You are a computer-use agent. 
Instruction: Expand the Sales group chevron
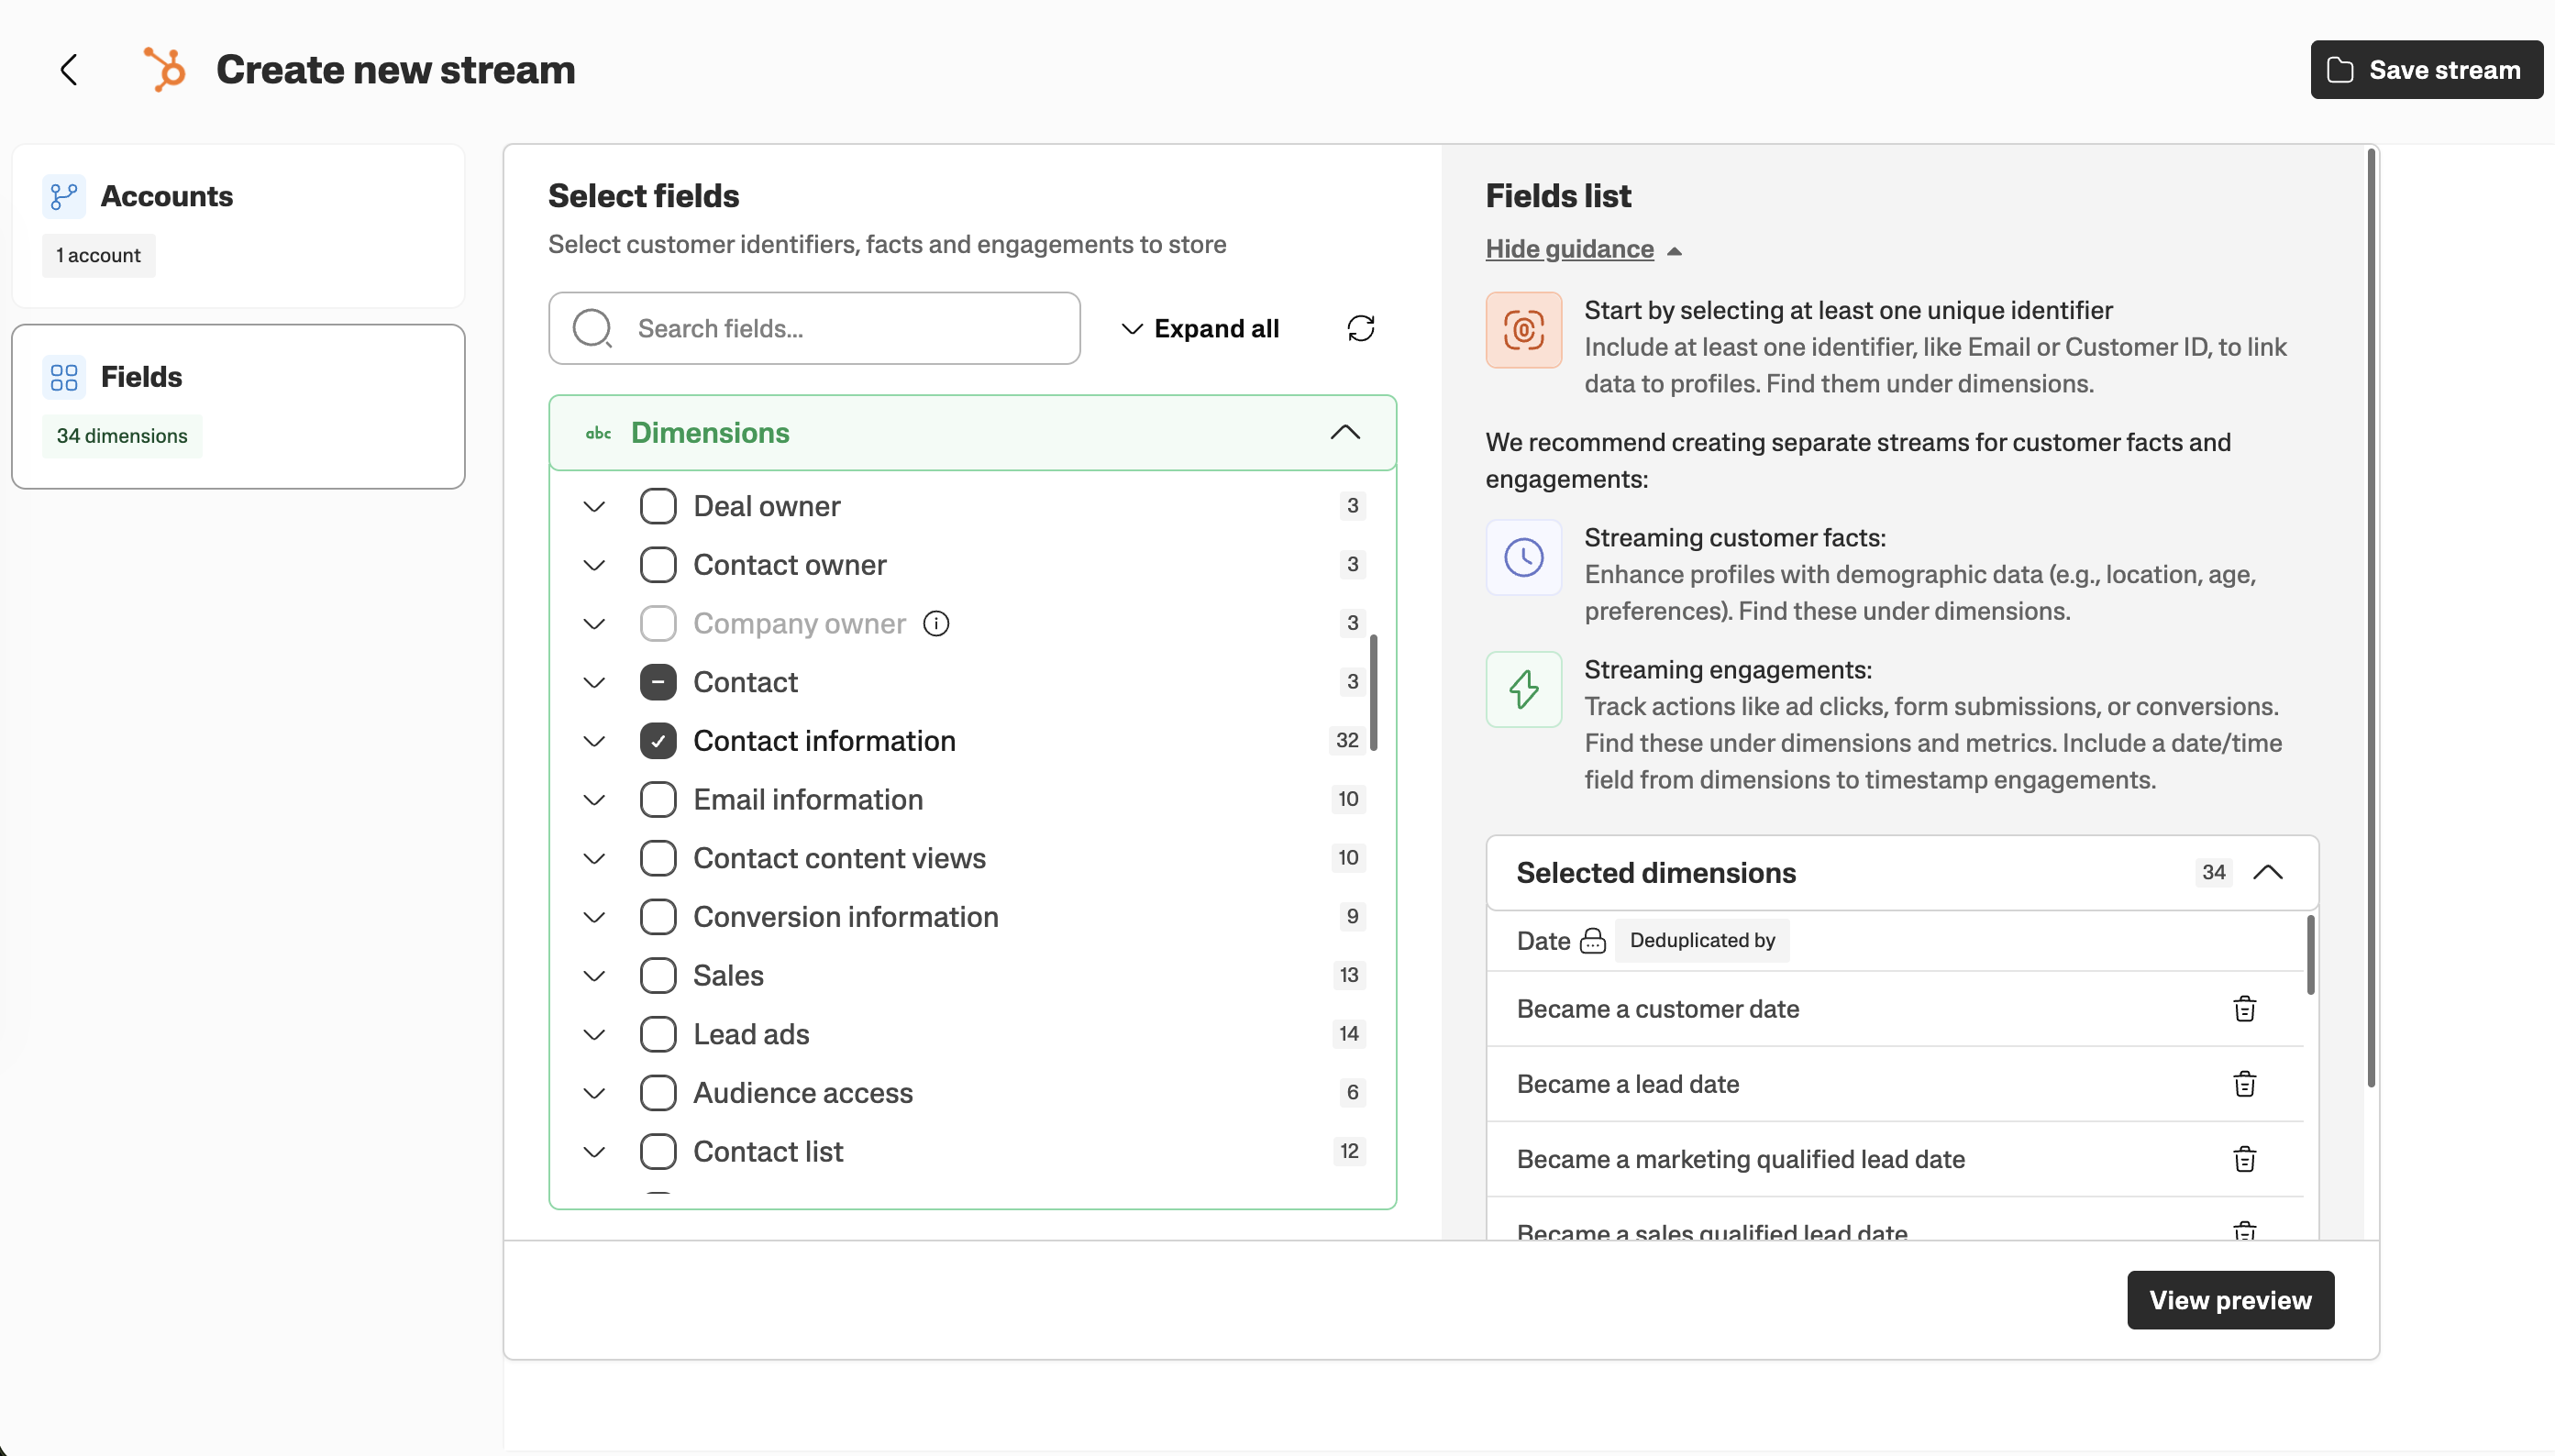pyautogui.click(x=594, y=975)
